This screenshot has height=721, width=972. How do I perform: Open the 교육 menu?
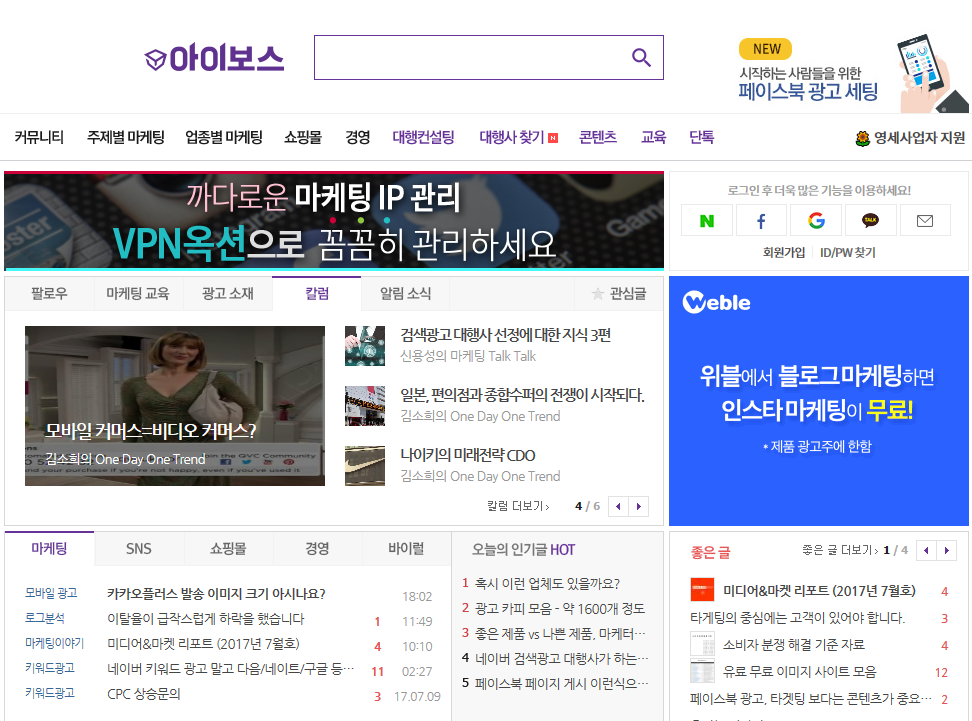click(653, 137)
